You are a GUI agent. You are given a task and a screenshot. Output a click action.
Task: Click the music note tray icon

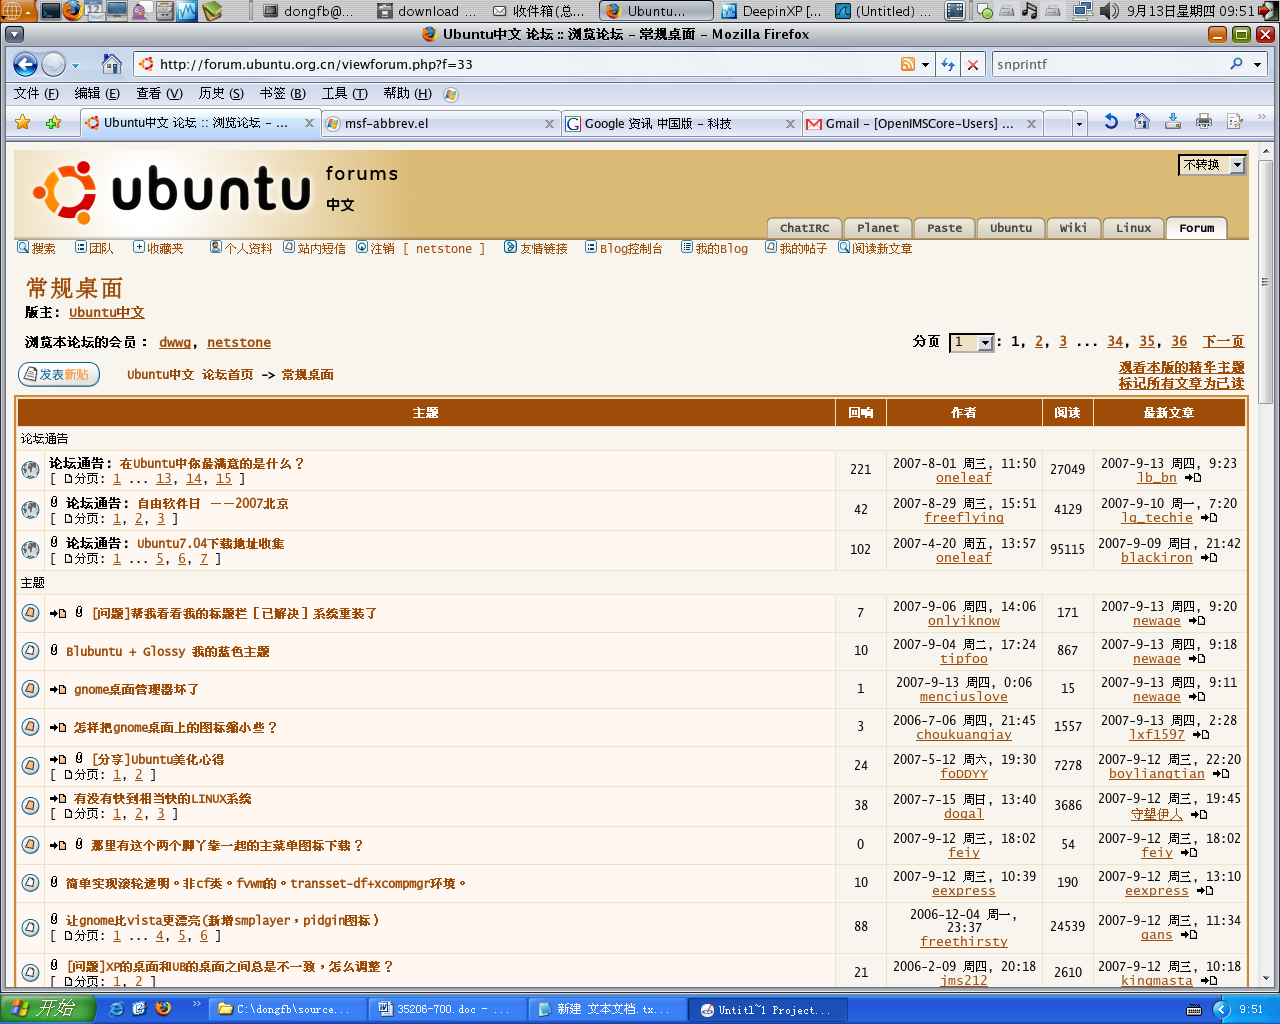click(x=1029, y=11)
